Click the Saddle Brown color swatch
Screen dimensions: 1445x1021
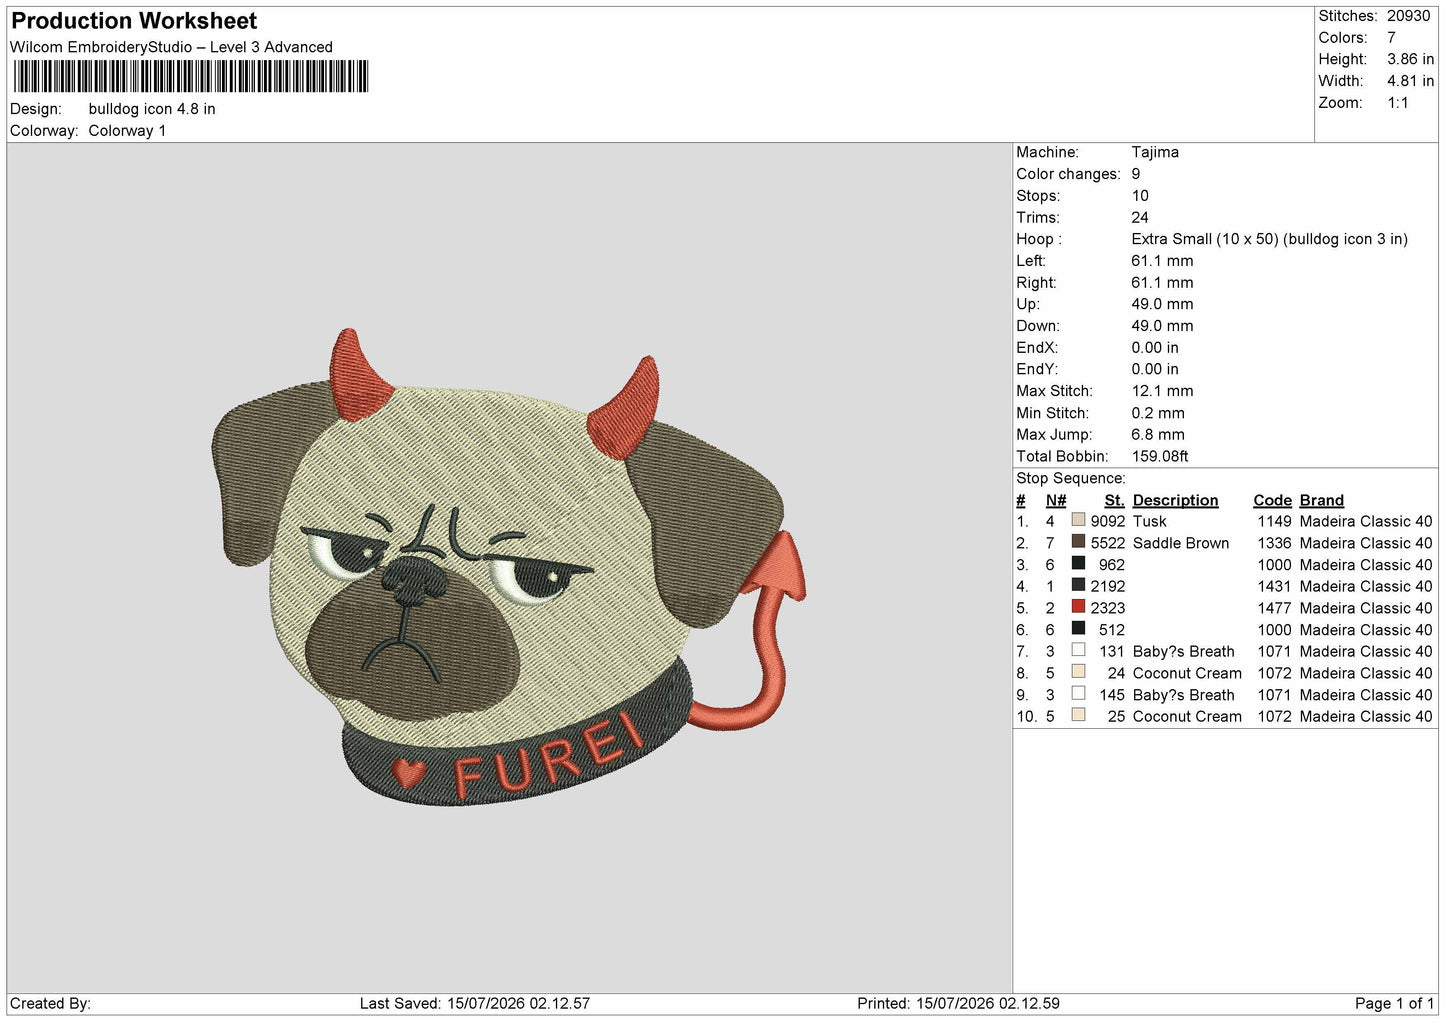click(x=1078, y=542)
